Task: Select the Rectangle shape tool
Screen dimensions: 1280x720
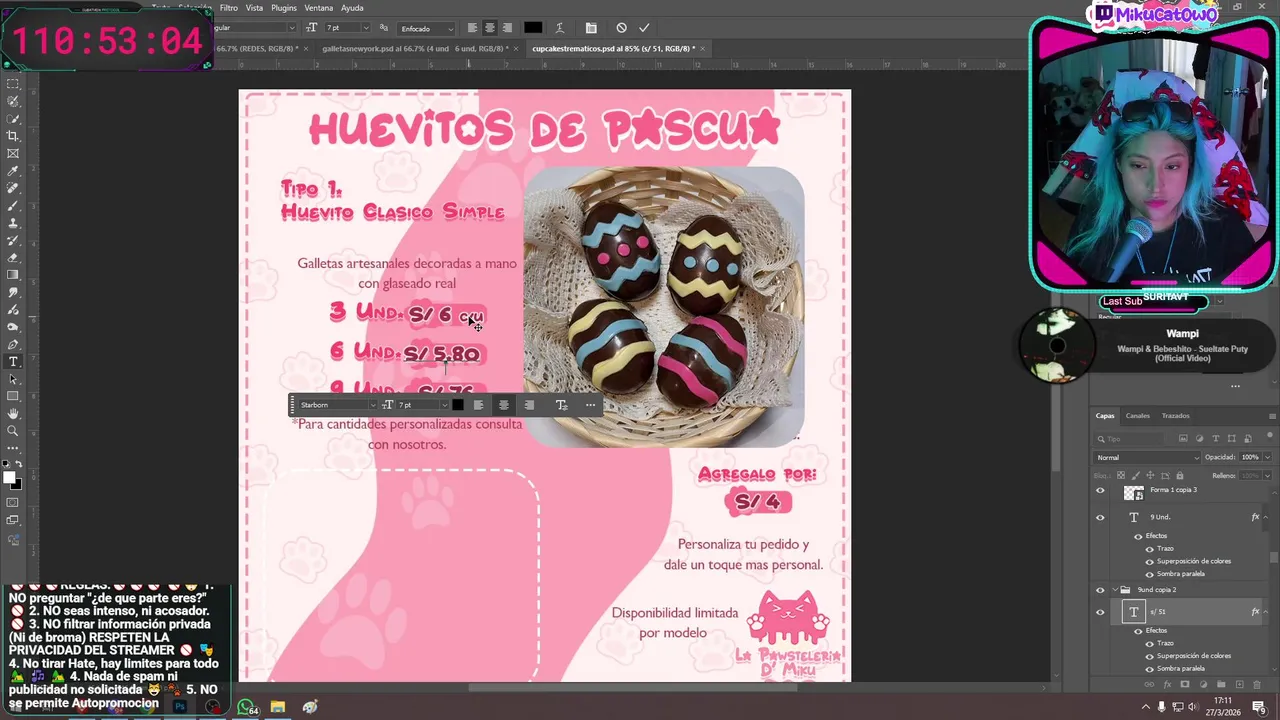Action: click(x=13, y=396)
